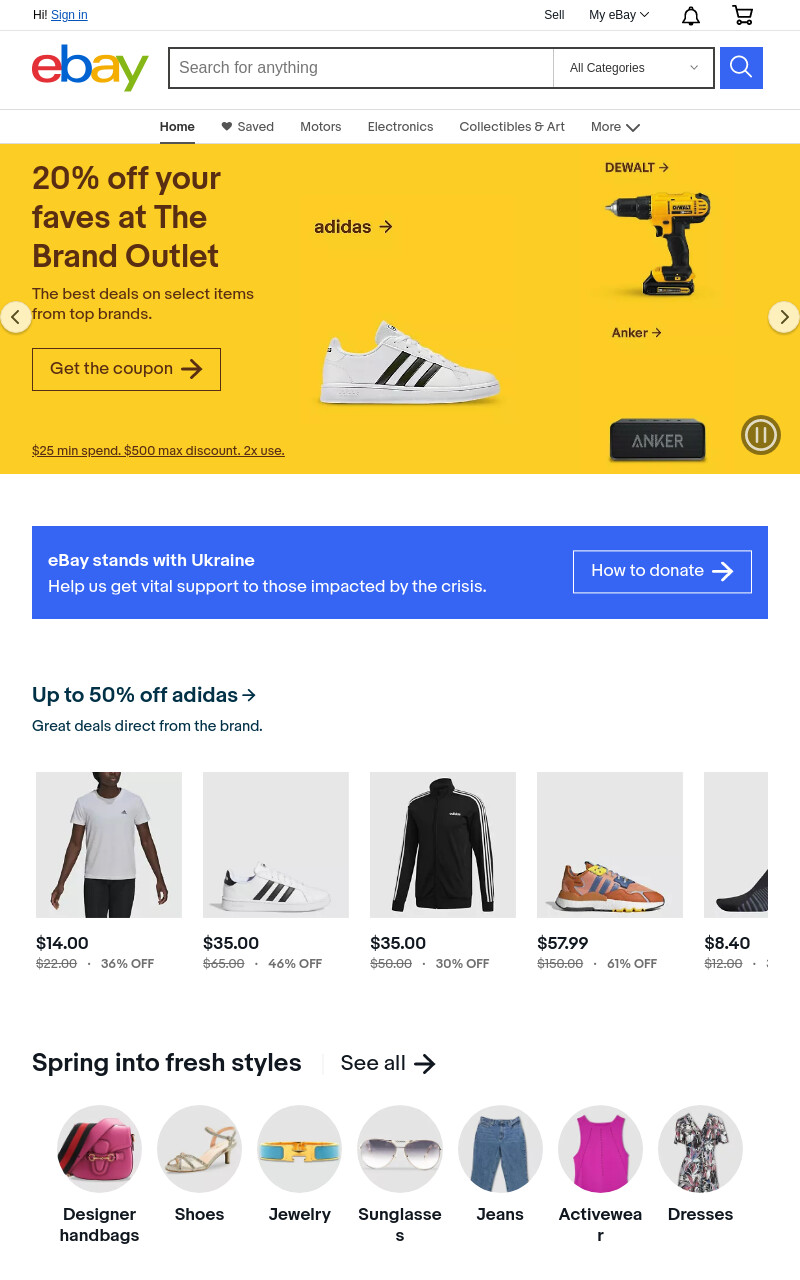Open the Jewelry category circle icon
Viewport: 800px width, 1280px height.
300,1149
